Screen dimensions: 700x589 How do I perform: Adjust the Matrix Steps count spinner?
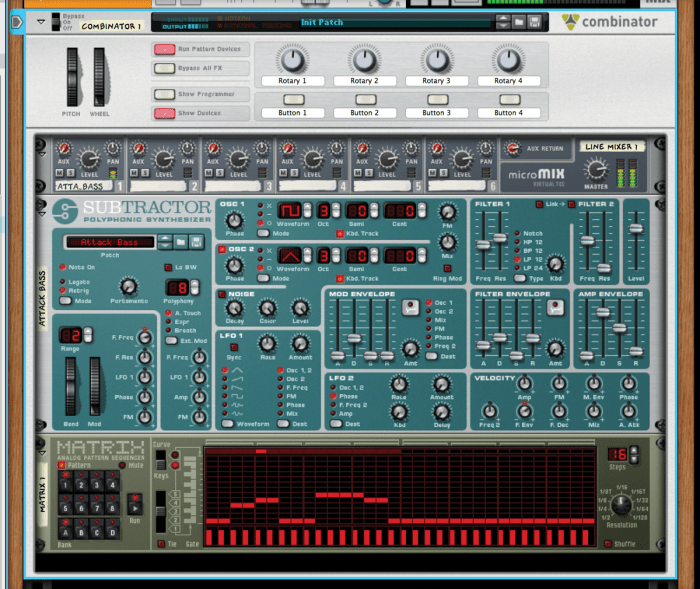(634, 454)
